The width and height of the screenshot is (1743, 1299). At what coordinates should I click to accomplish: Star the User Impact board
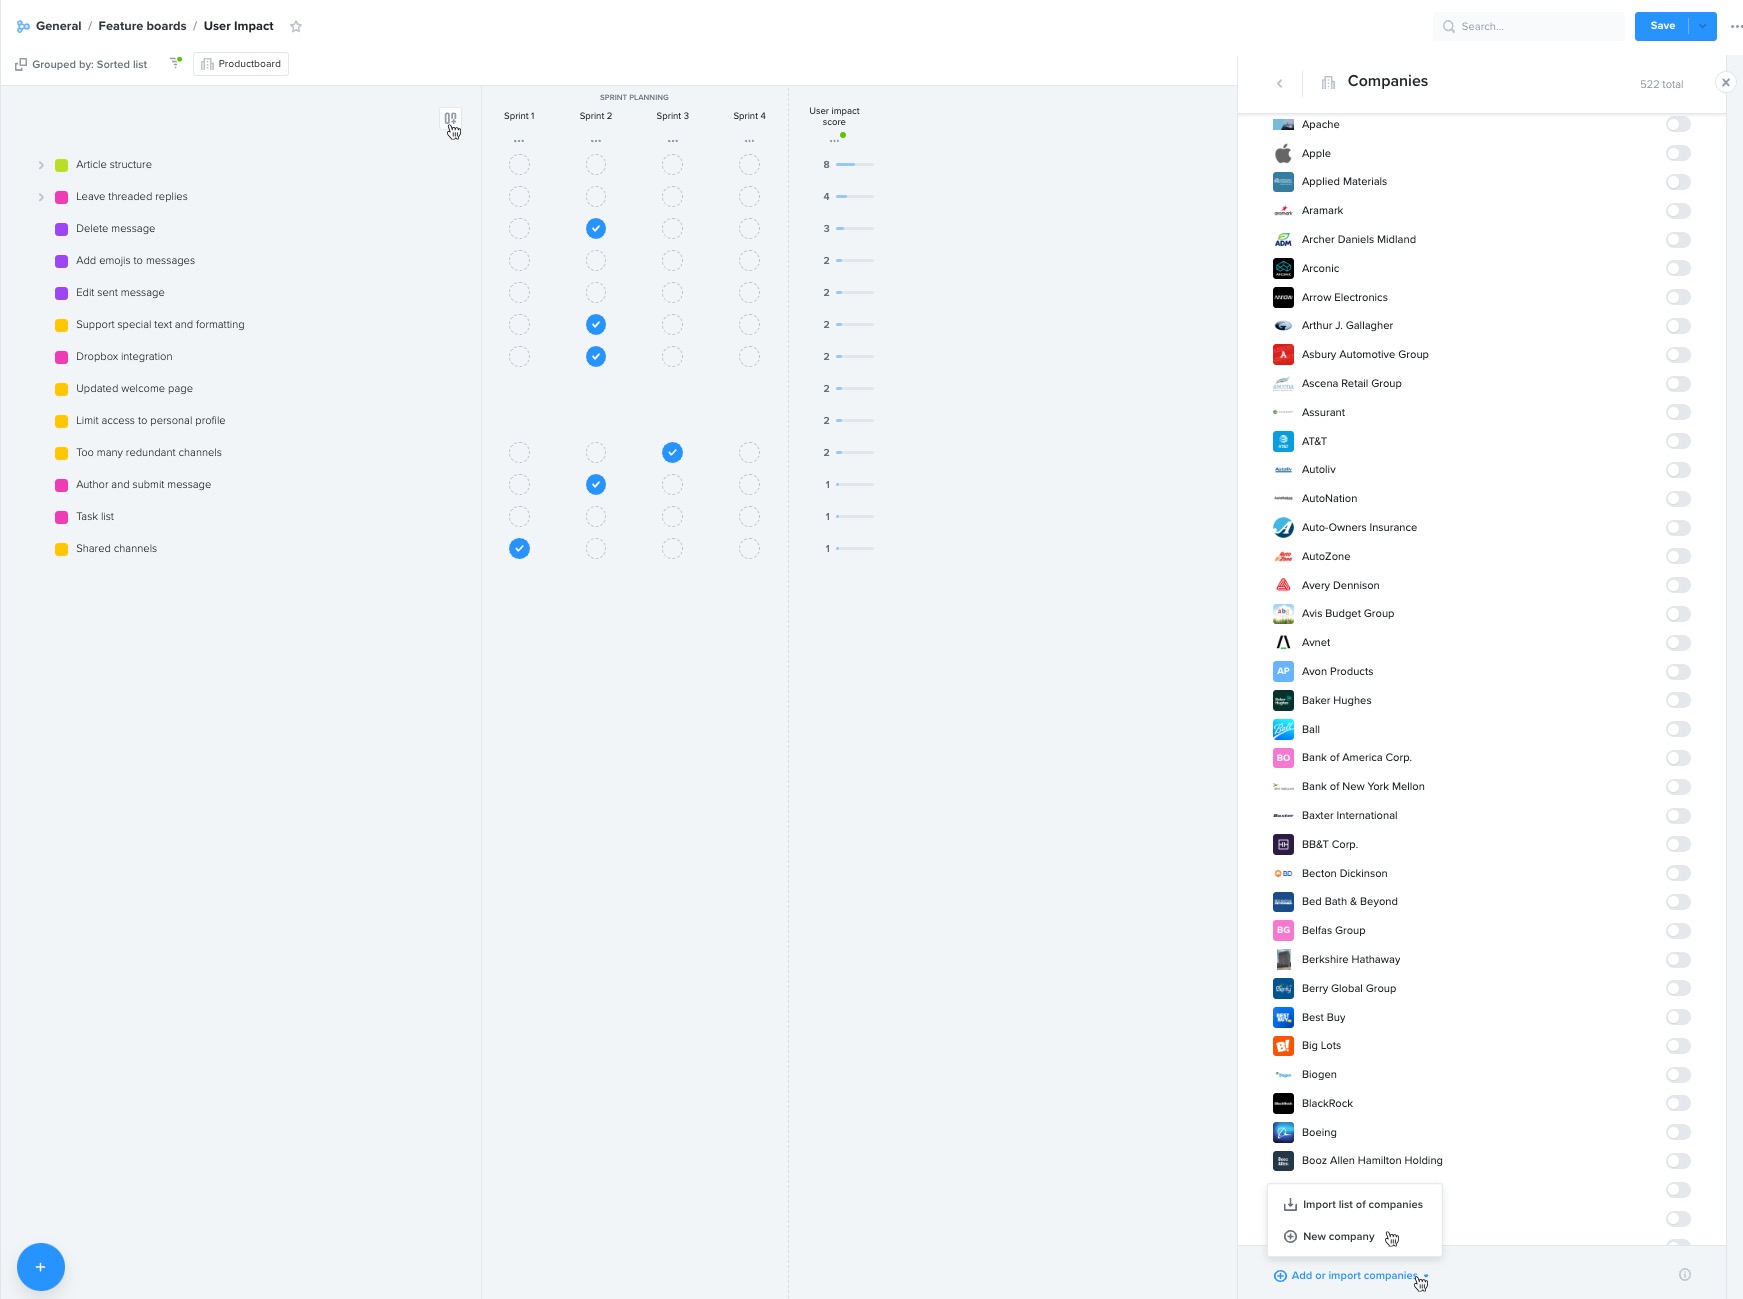coord(296,27)
